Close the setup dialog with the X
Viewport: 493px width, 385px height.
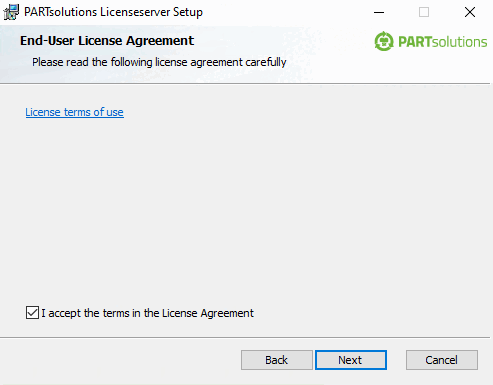pyautogui.click(x=470, y=12)
